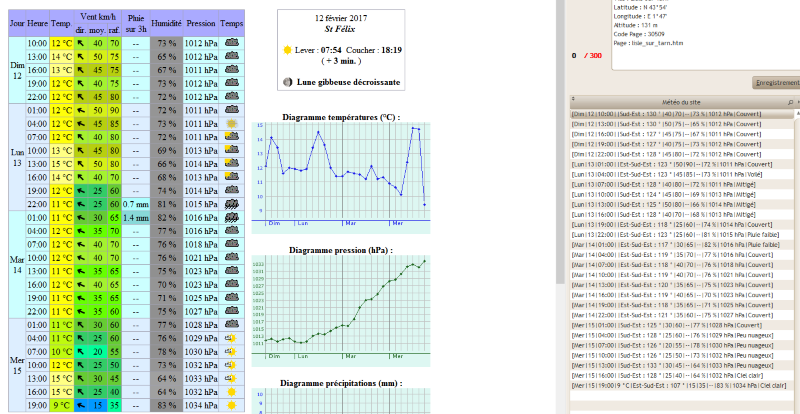Click the wind direction arrow for Lun 13 19:00
Viewport: 800px width, 414px height.
[x=81, y=190]
